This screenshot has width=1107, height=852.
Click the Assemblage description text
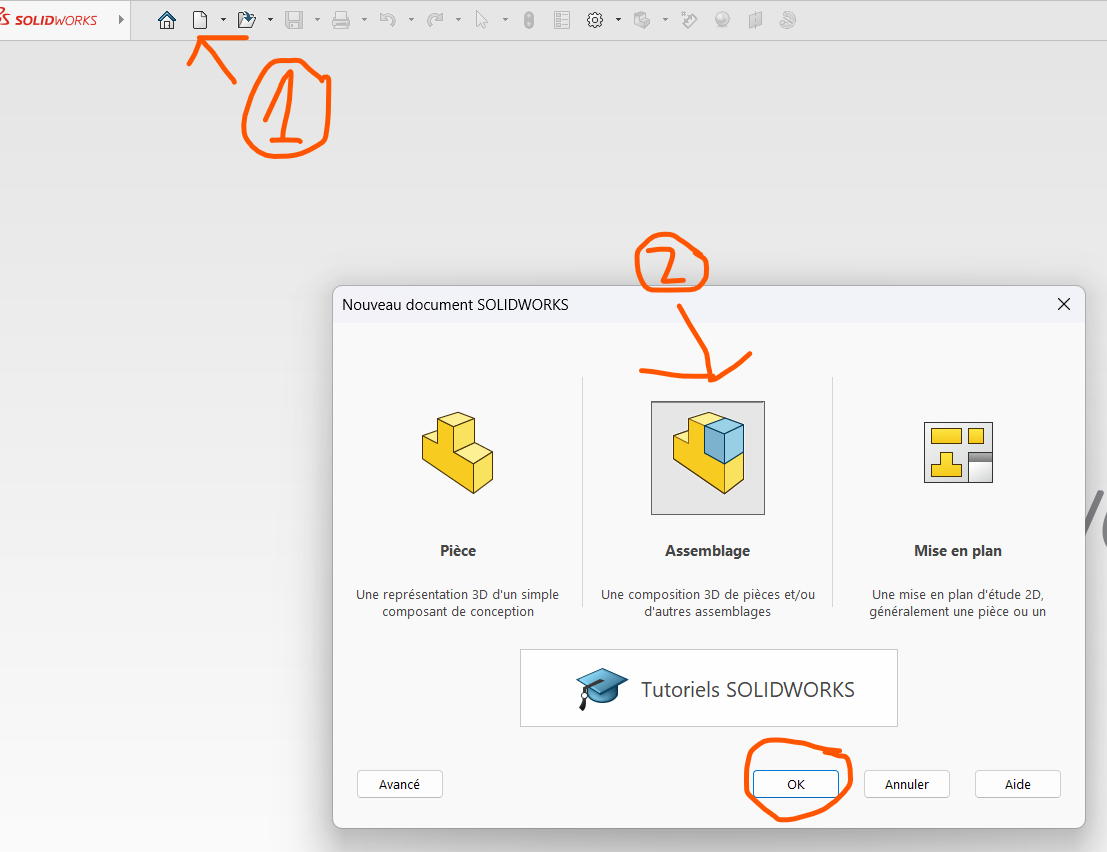click(x=707, y=603)
